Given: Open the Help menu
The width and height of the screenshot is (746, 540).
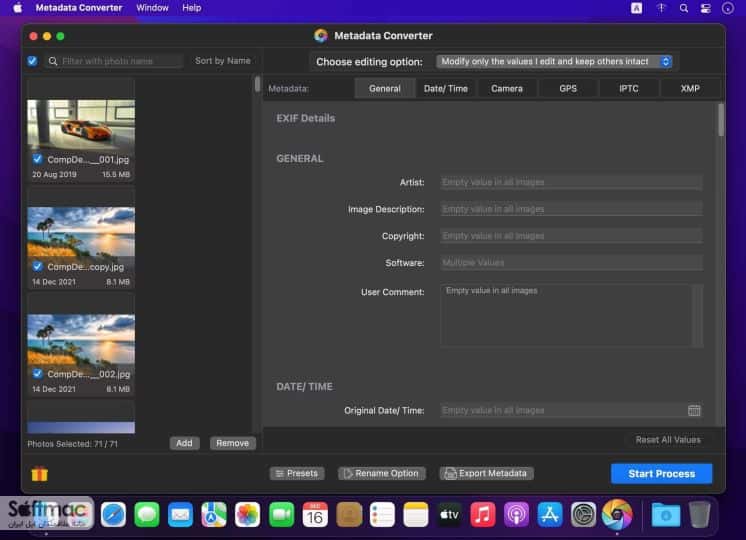Looking at the screenshot, I should [192, 8].
